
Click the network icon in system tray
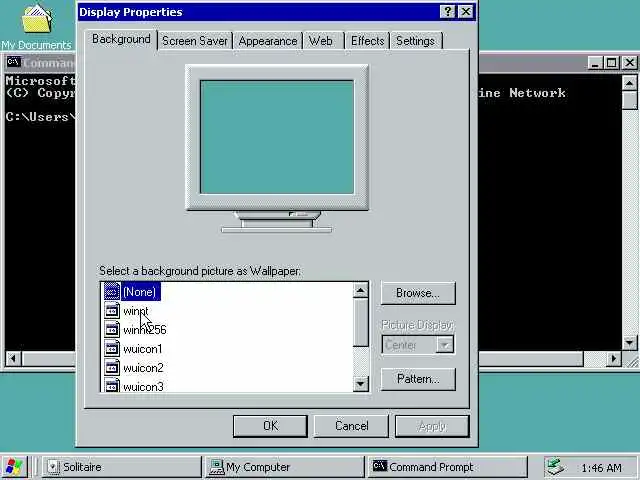[x=555, y=467]
